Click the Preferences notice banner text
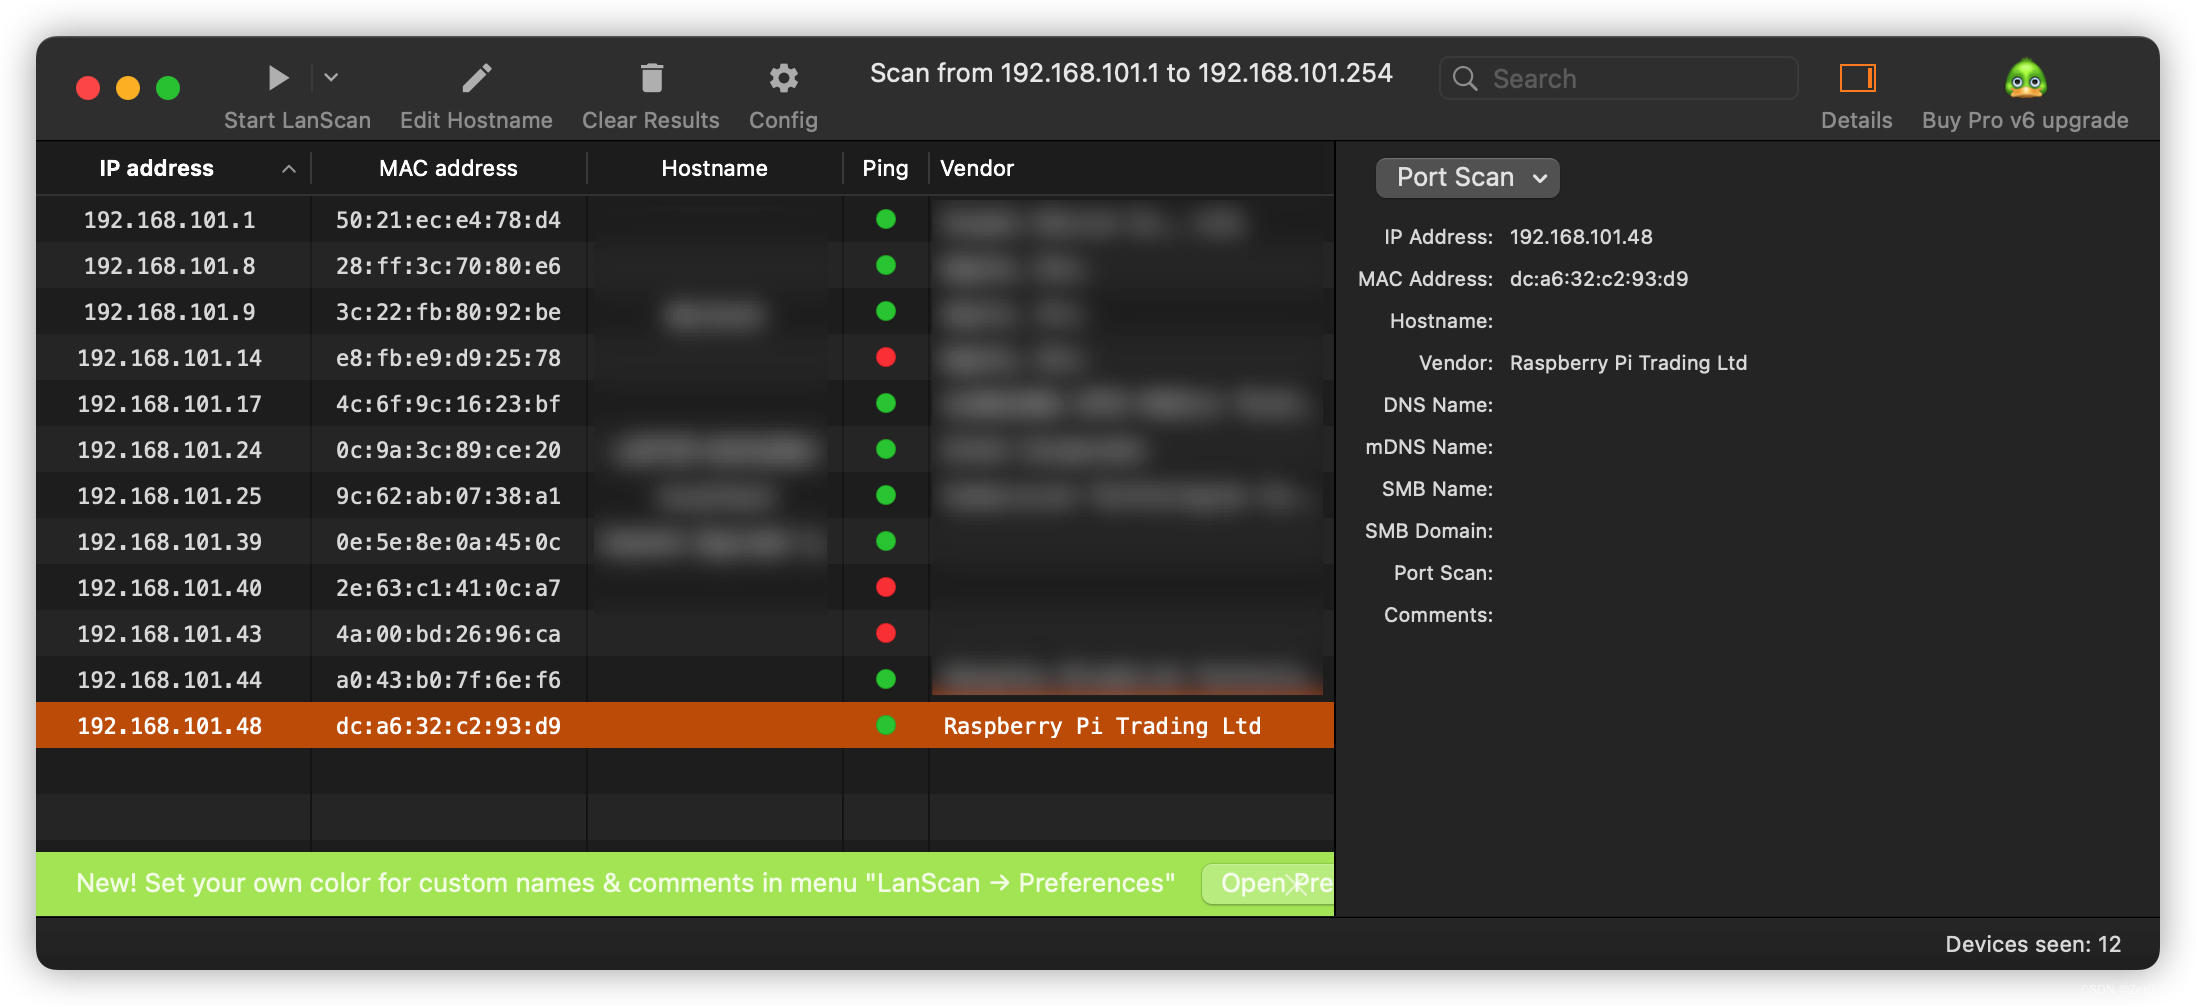 [x=625, y=883]
